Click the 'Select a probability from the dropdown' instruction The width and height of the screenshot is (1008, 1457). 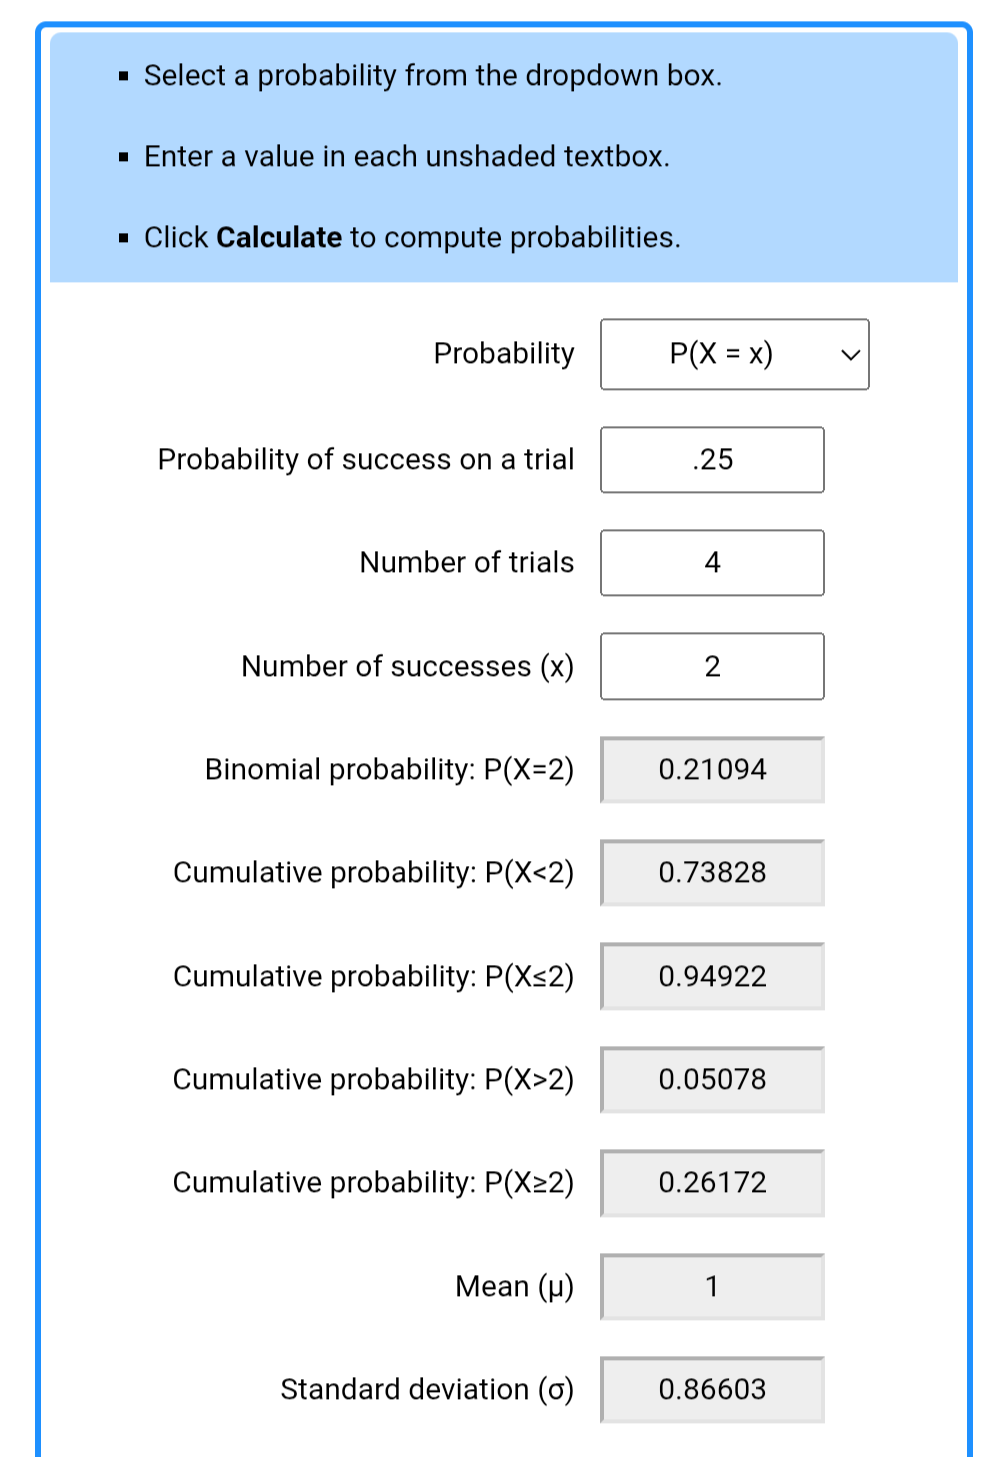pos(433,76)
